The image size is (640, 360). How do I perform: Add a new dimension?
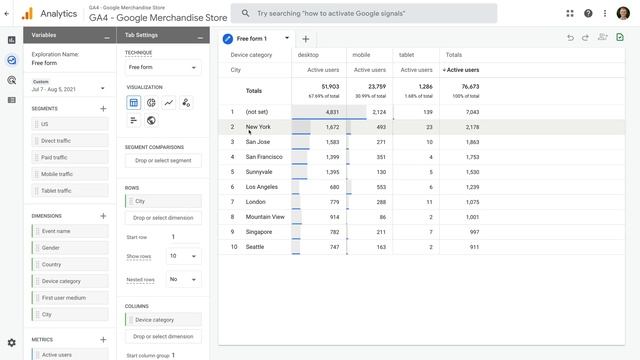[x=103, y=216]
